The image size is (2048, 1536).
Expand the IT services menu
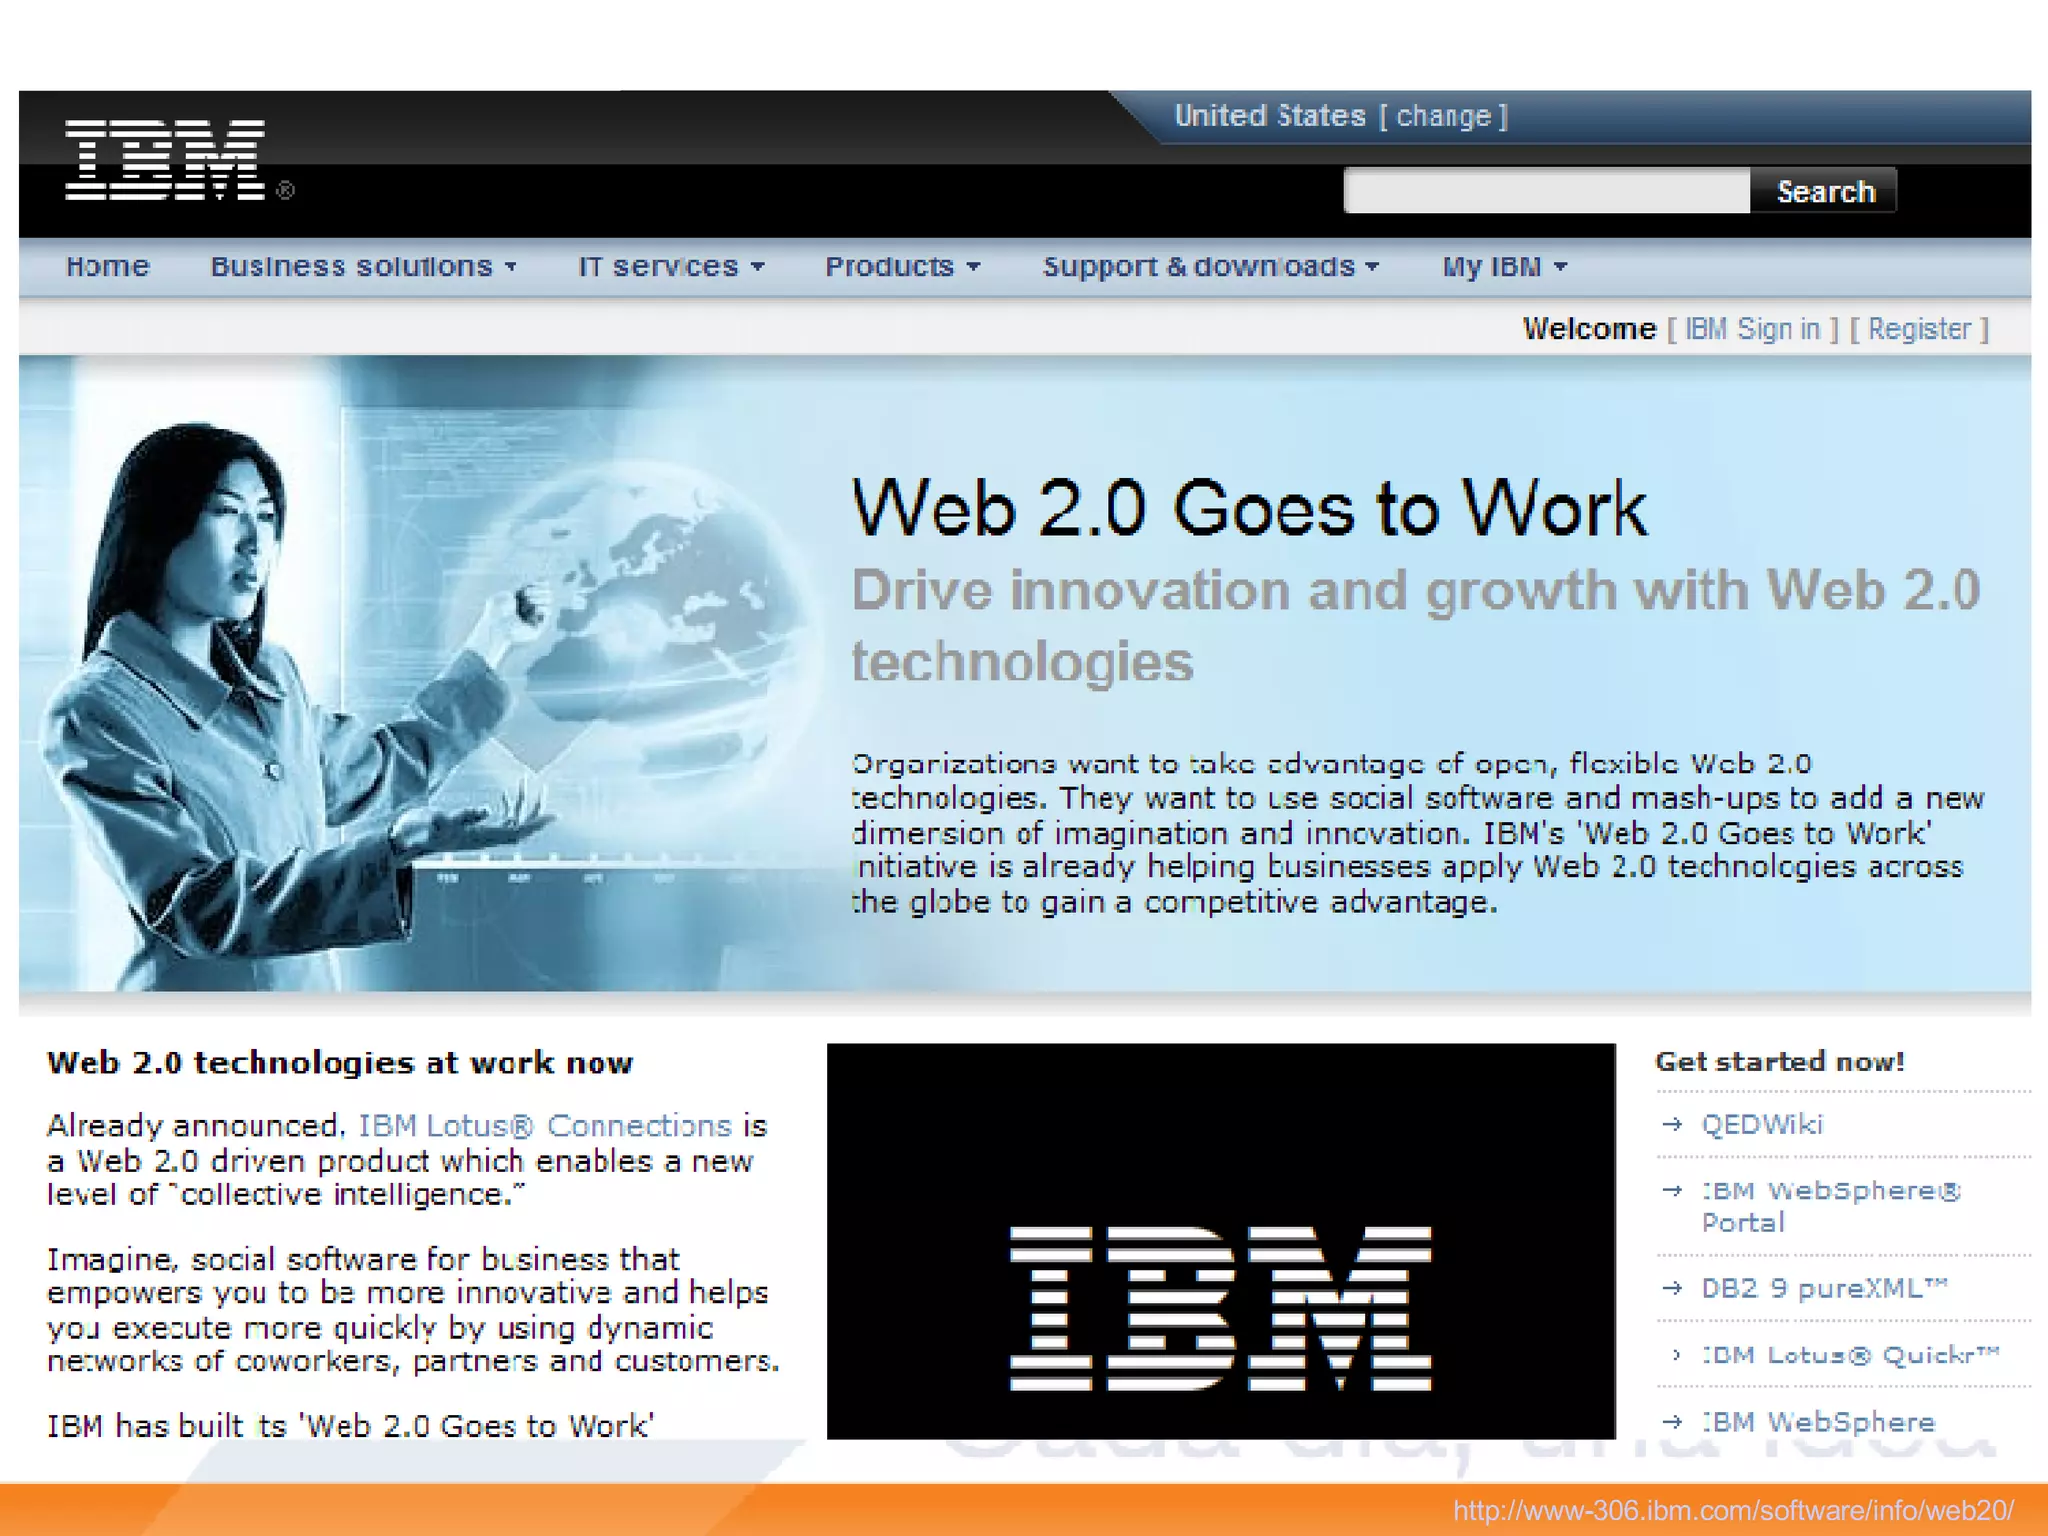pos(671,266)
